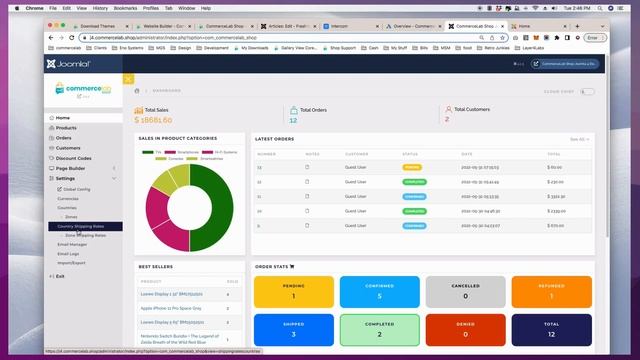Image resolution: width=640 pixels, height=360 pixels.
Task: Click the Total Sales chart icon
Action: pyautogui.click(x=139, y=110)
